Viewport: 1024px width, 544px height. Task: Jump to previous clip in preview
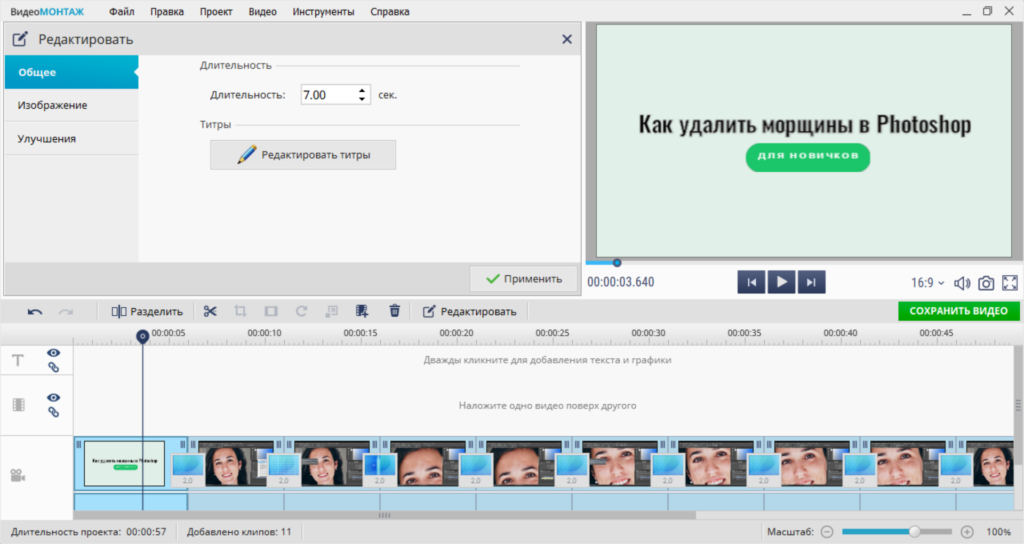[x=751, y=282]
